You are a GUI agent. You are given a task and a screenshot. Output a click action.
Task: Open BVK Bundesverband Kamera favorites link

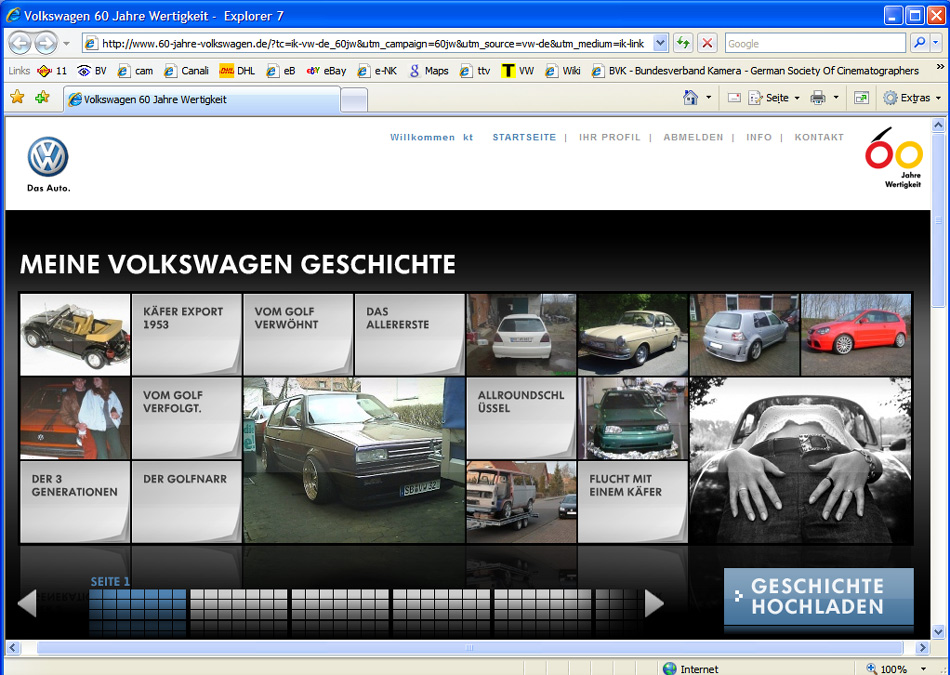coord(755,71)
